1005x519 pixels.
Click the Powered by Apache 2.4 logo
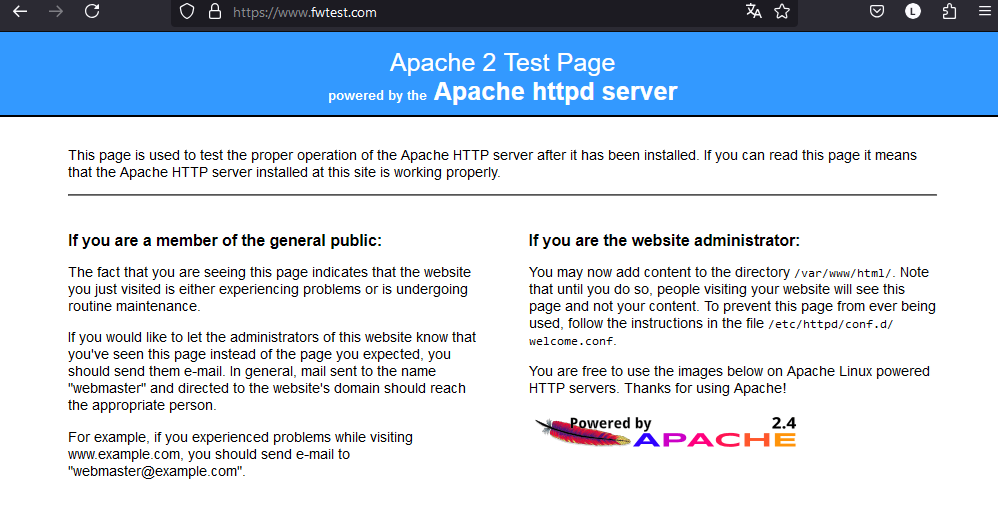(x=665, y=431)
